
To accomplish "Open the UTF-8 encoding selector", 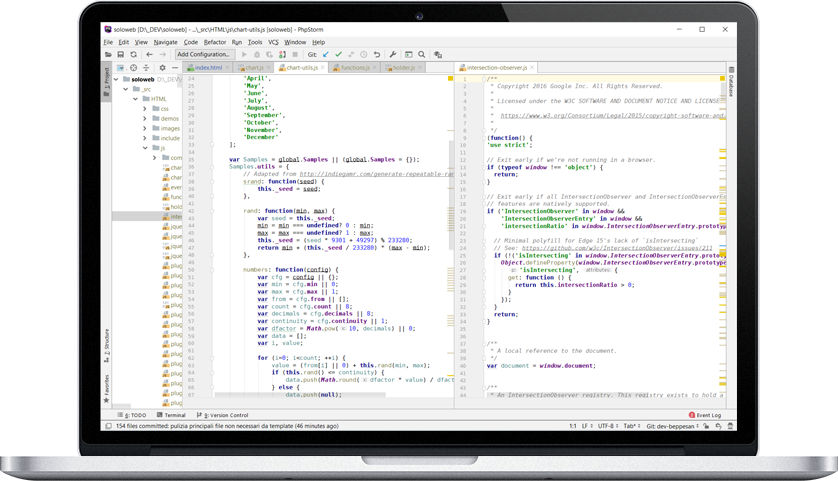I will tap(608, 426).
